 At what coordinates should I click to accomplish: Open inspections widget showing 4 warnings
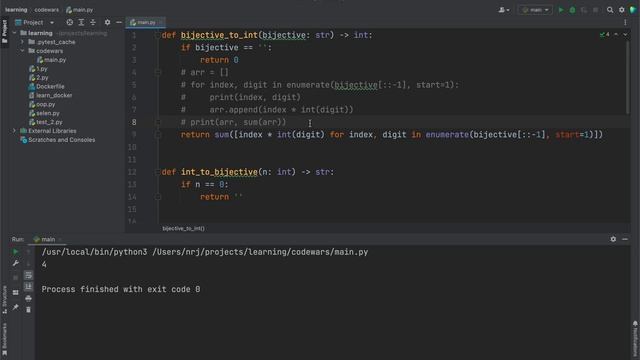click(604, 35)
